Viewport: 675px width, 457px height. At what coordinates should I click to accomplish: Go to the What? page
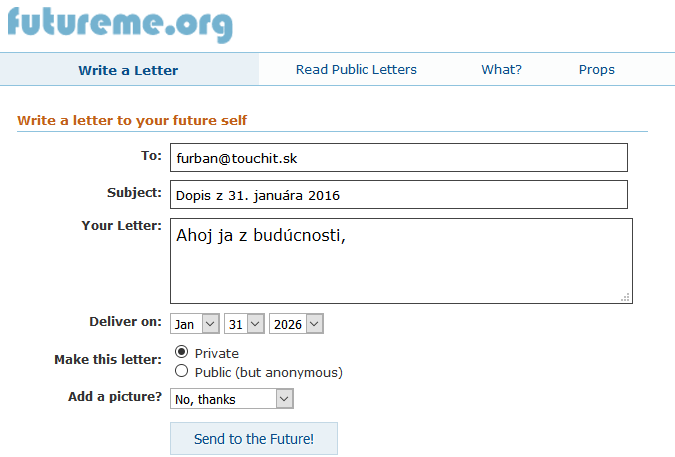[x=501, y=70]
